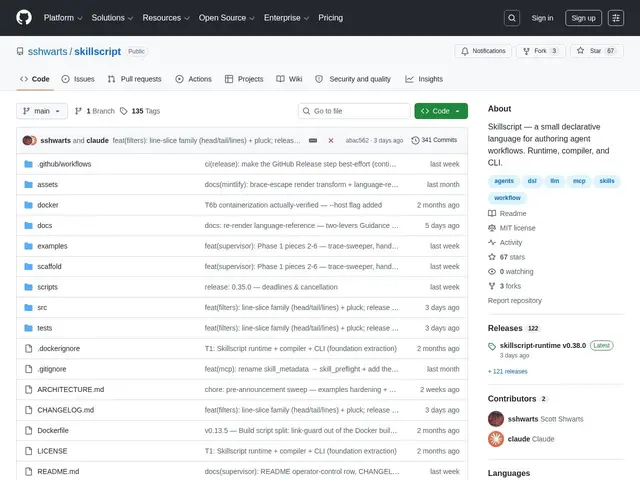Open the appearance settings icon beside Sign up
This screenshot has height=480, width=640.
tap(616, 18)
